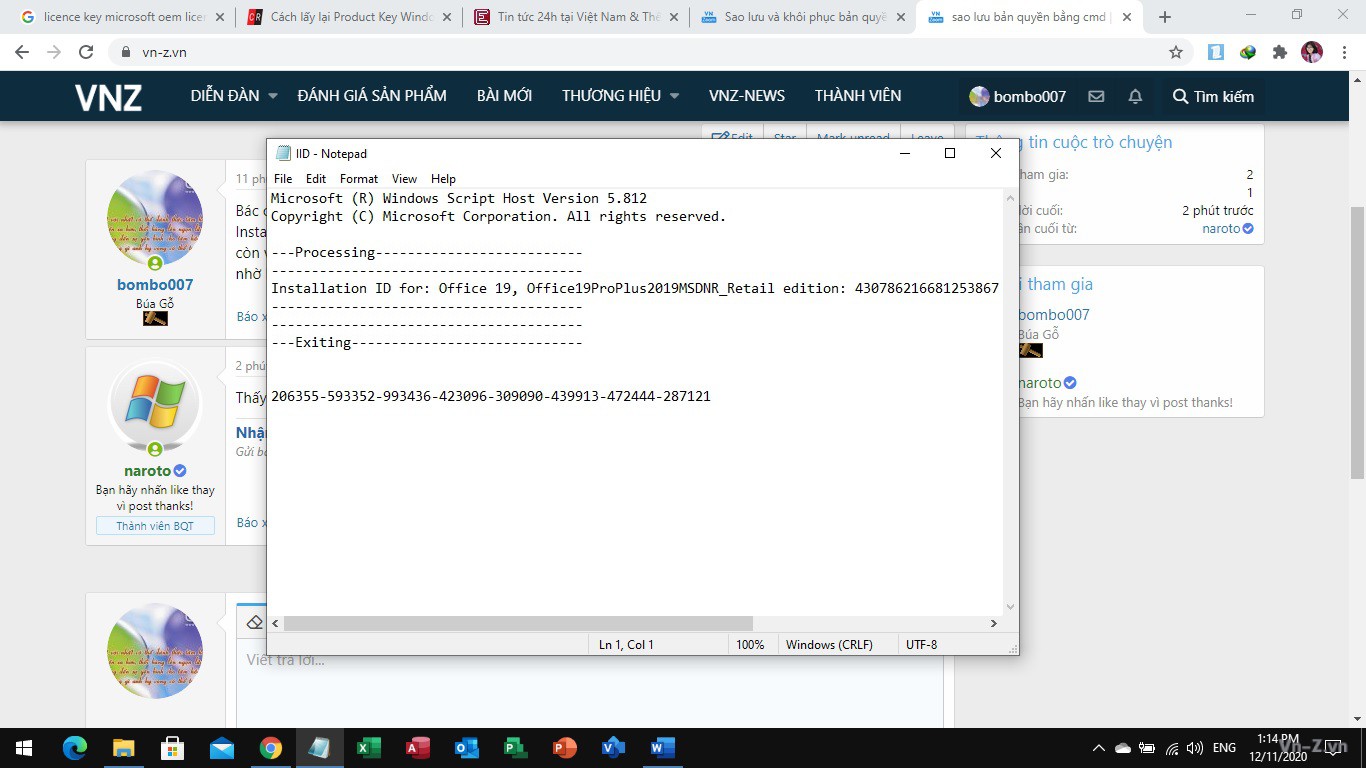The width and height of the screenshot is (1366, 768).
Task: Reload the current page
Action: click(x=86, y=52)
